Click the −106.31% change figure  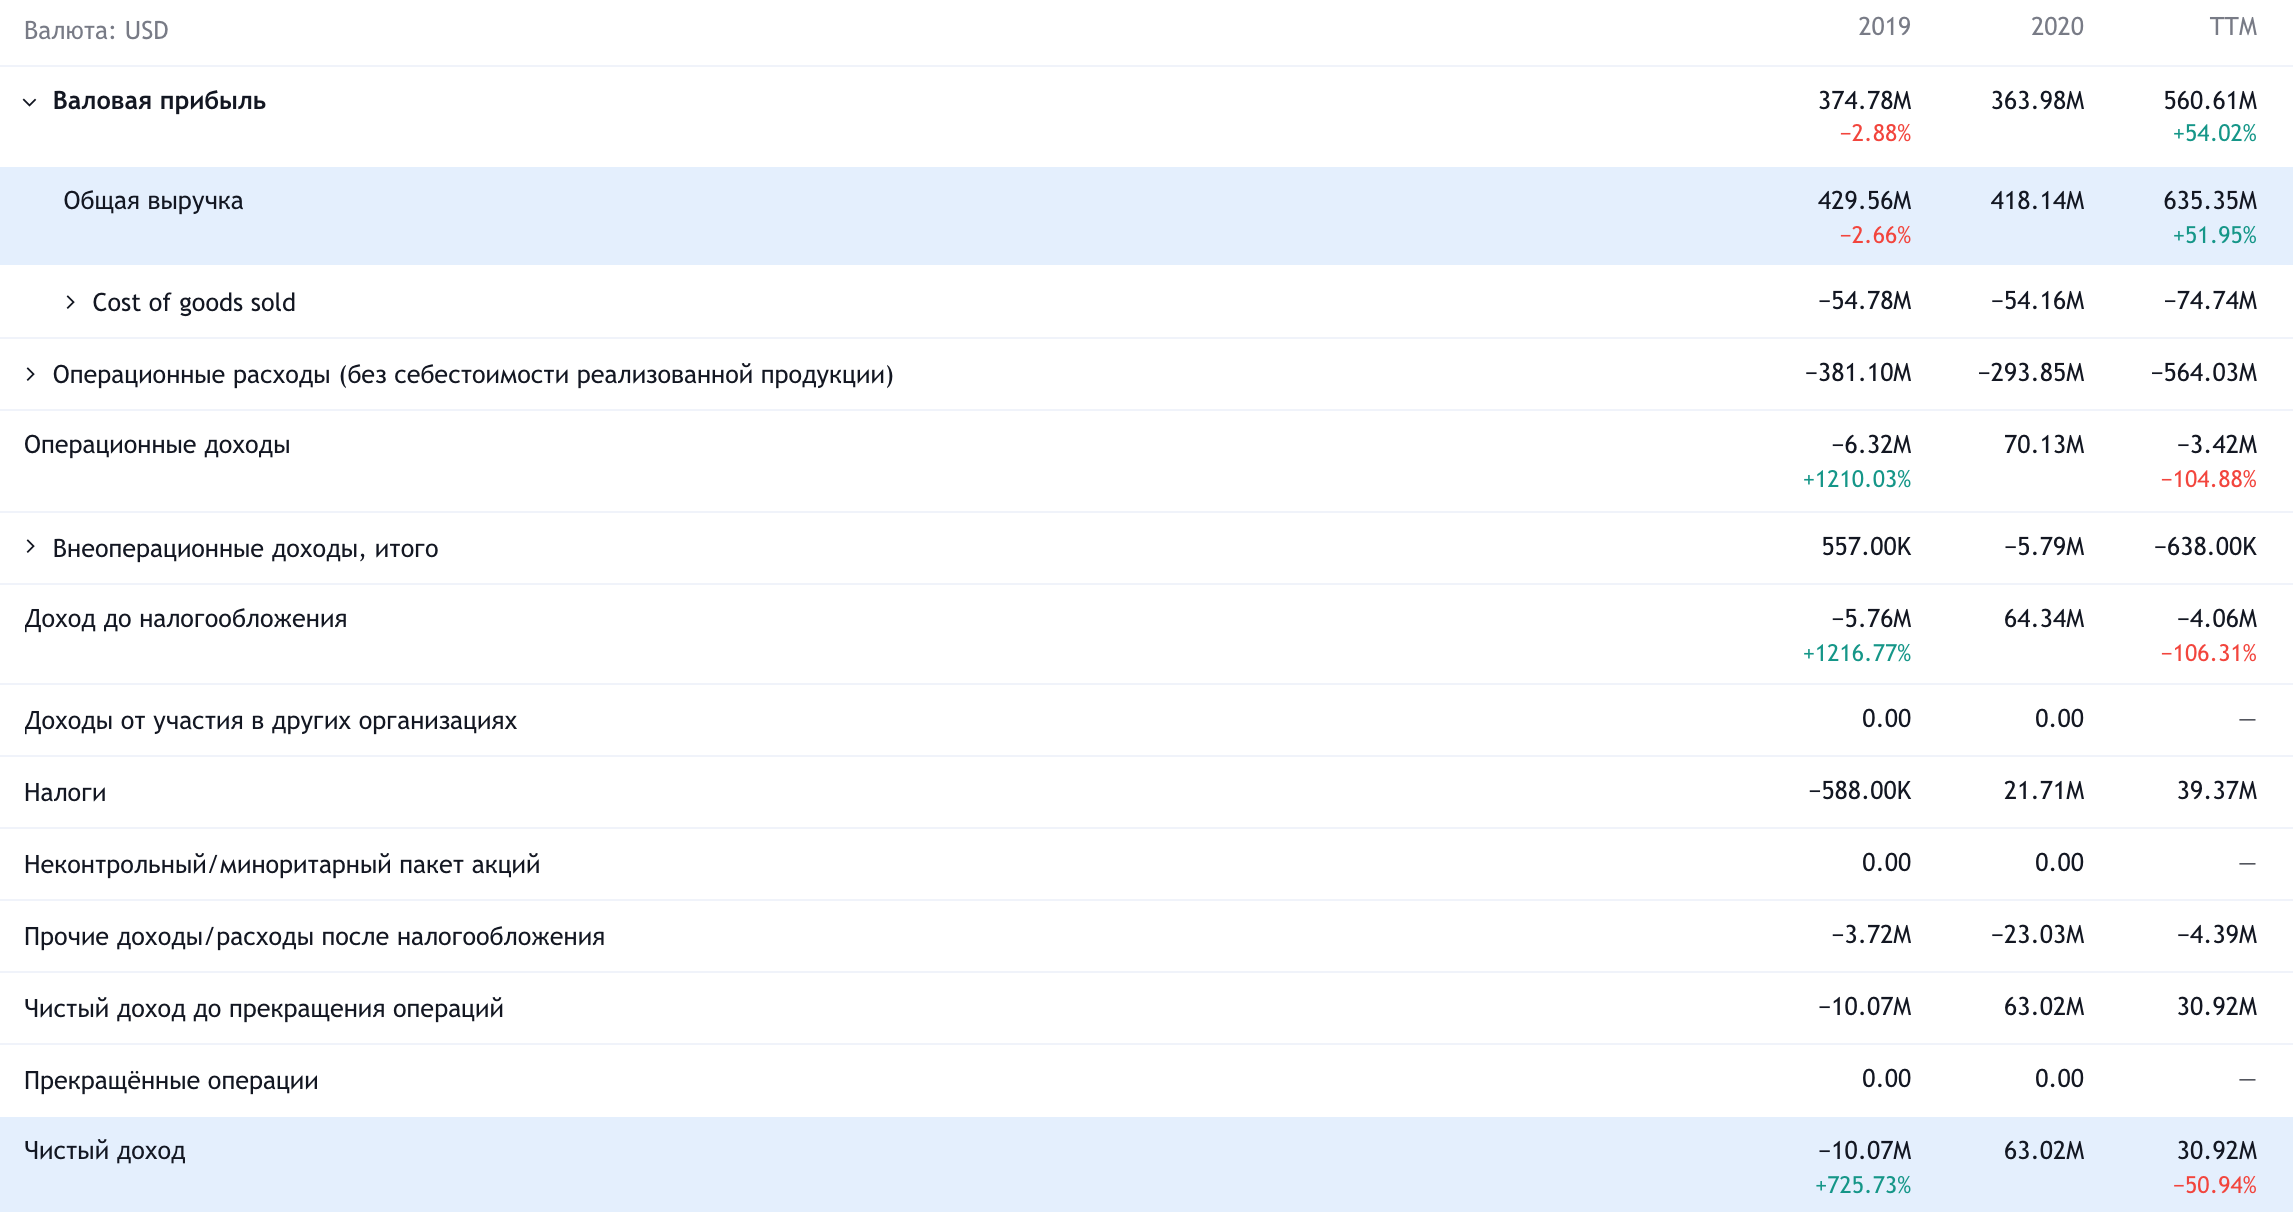point(2208,654)
